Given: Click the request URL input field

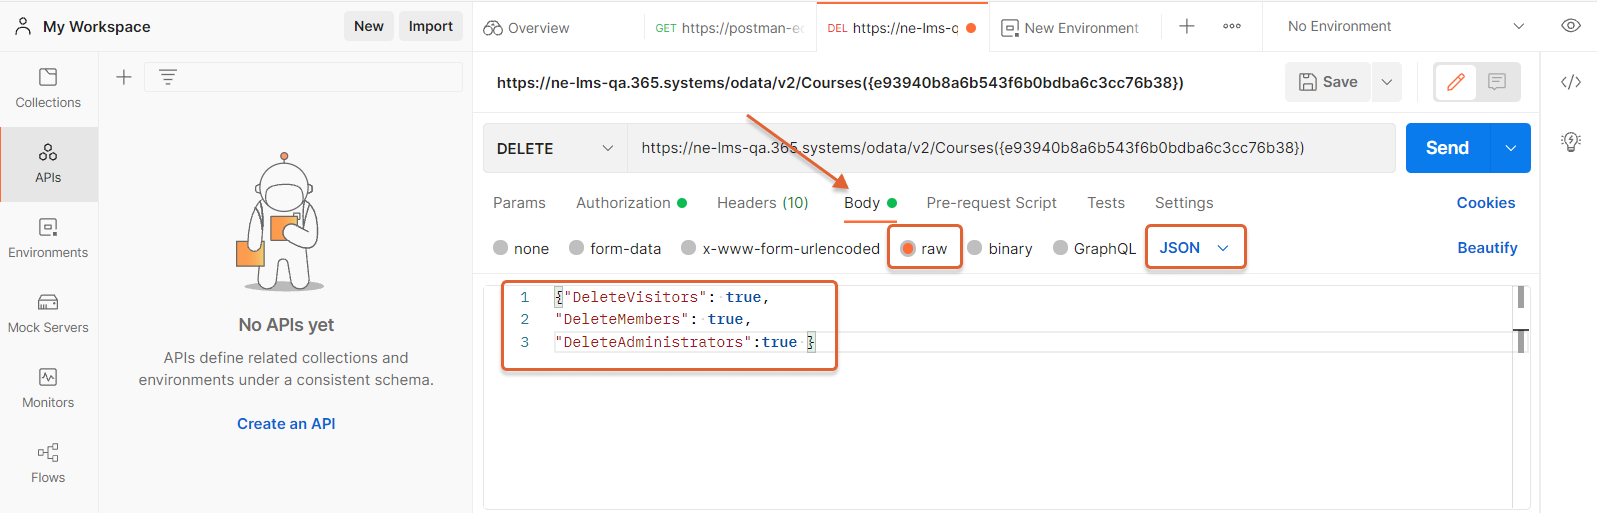Looking at the screenshot, I should coord(1010,148).
